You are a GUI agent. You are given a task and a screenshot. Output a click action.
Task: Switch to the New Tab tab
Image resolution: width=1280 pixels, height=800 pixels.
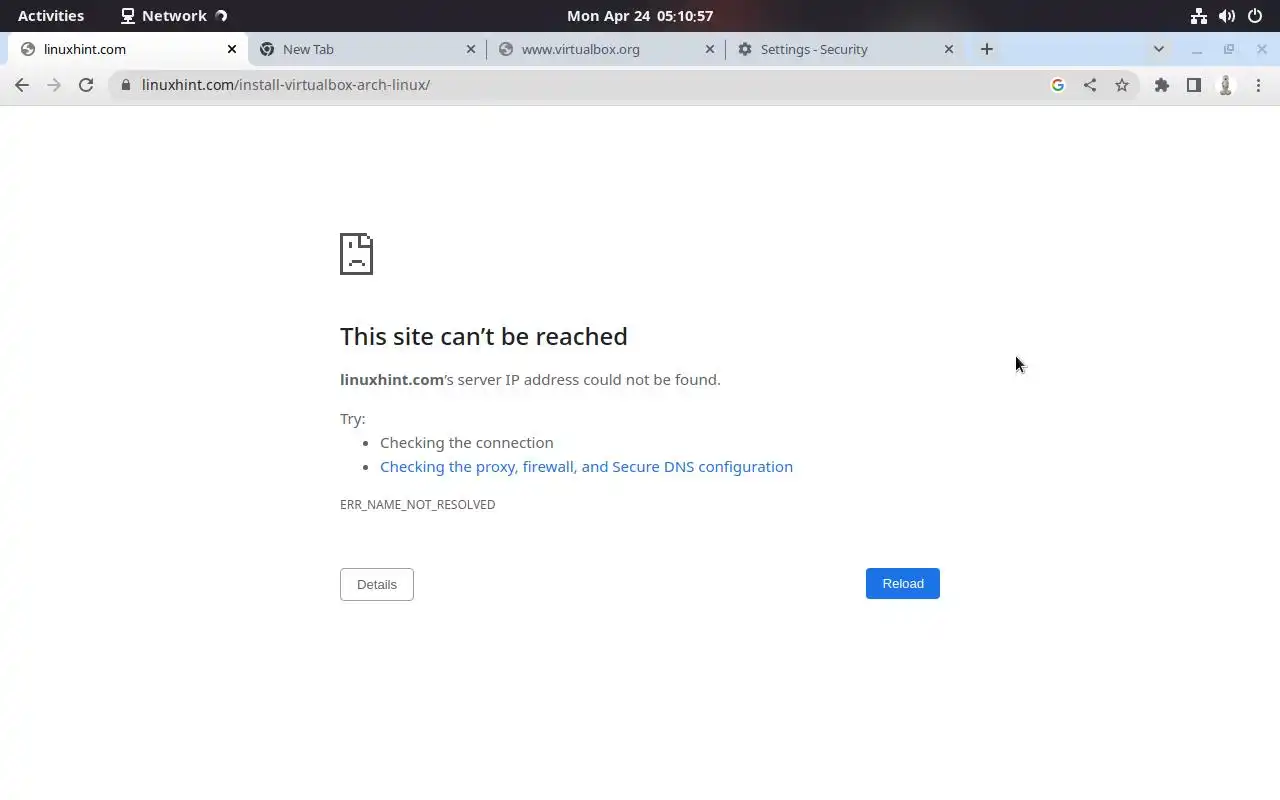366,49
